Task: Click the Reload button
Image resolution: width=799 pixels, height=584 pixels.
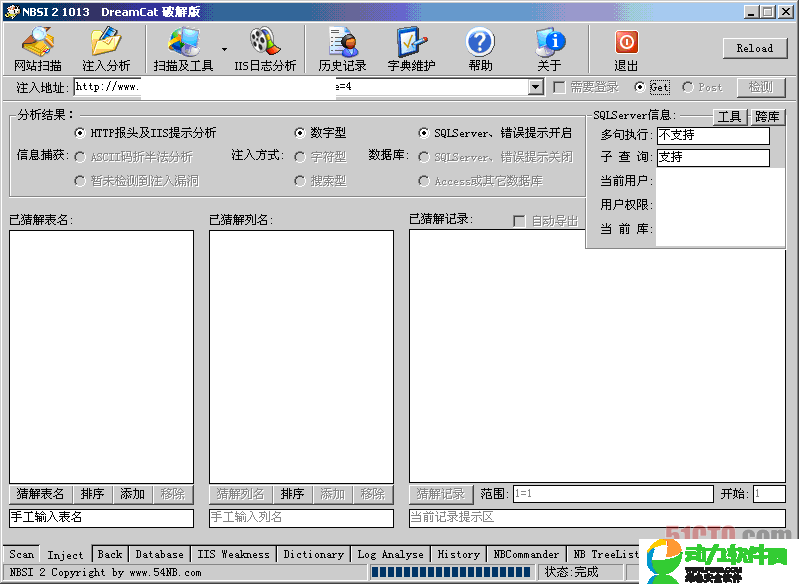Action: point(754,48)
